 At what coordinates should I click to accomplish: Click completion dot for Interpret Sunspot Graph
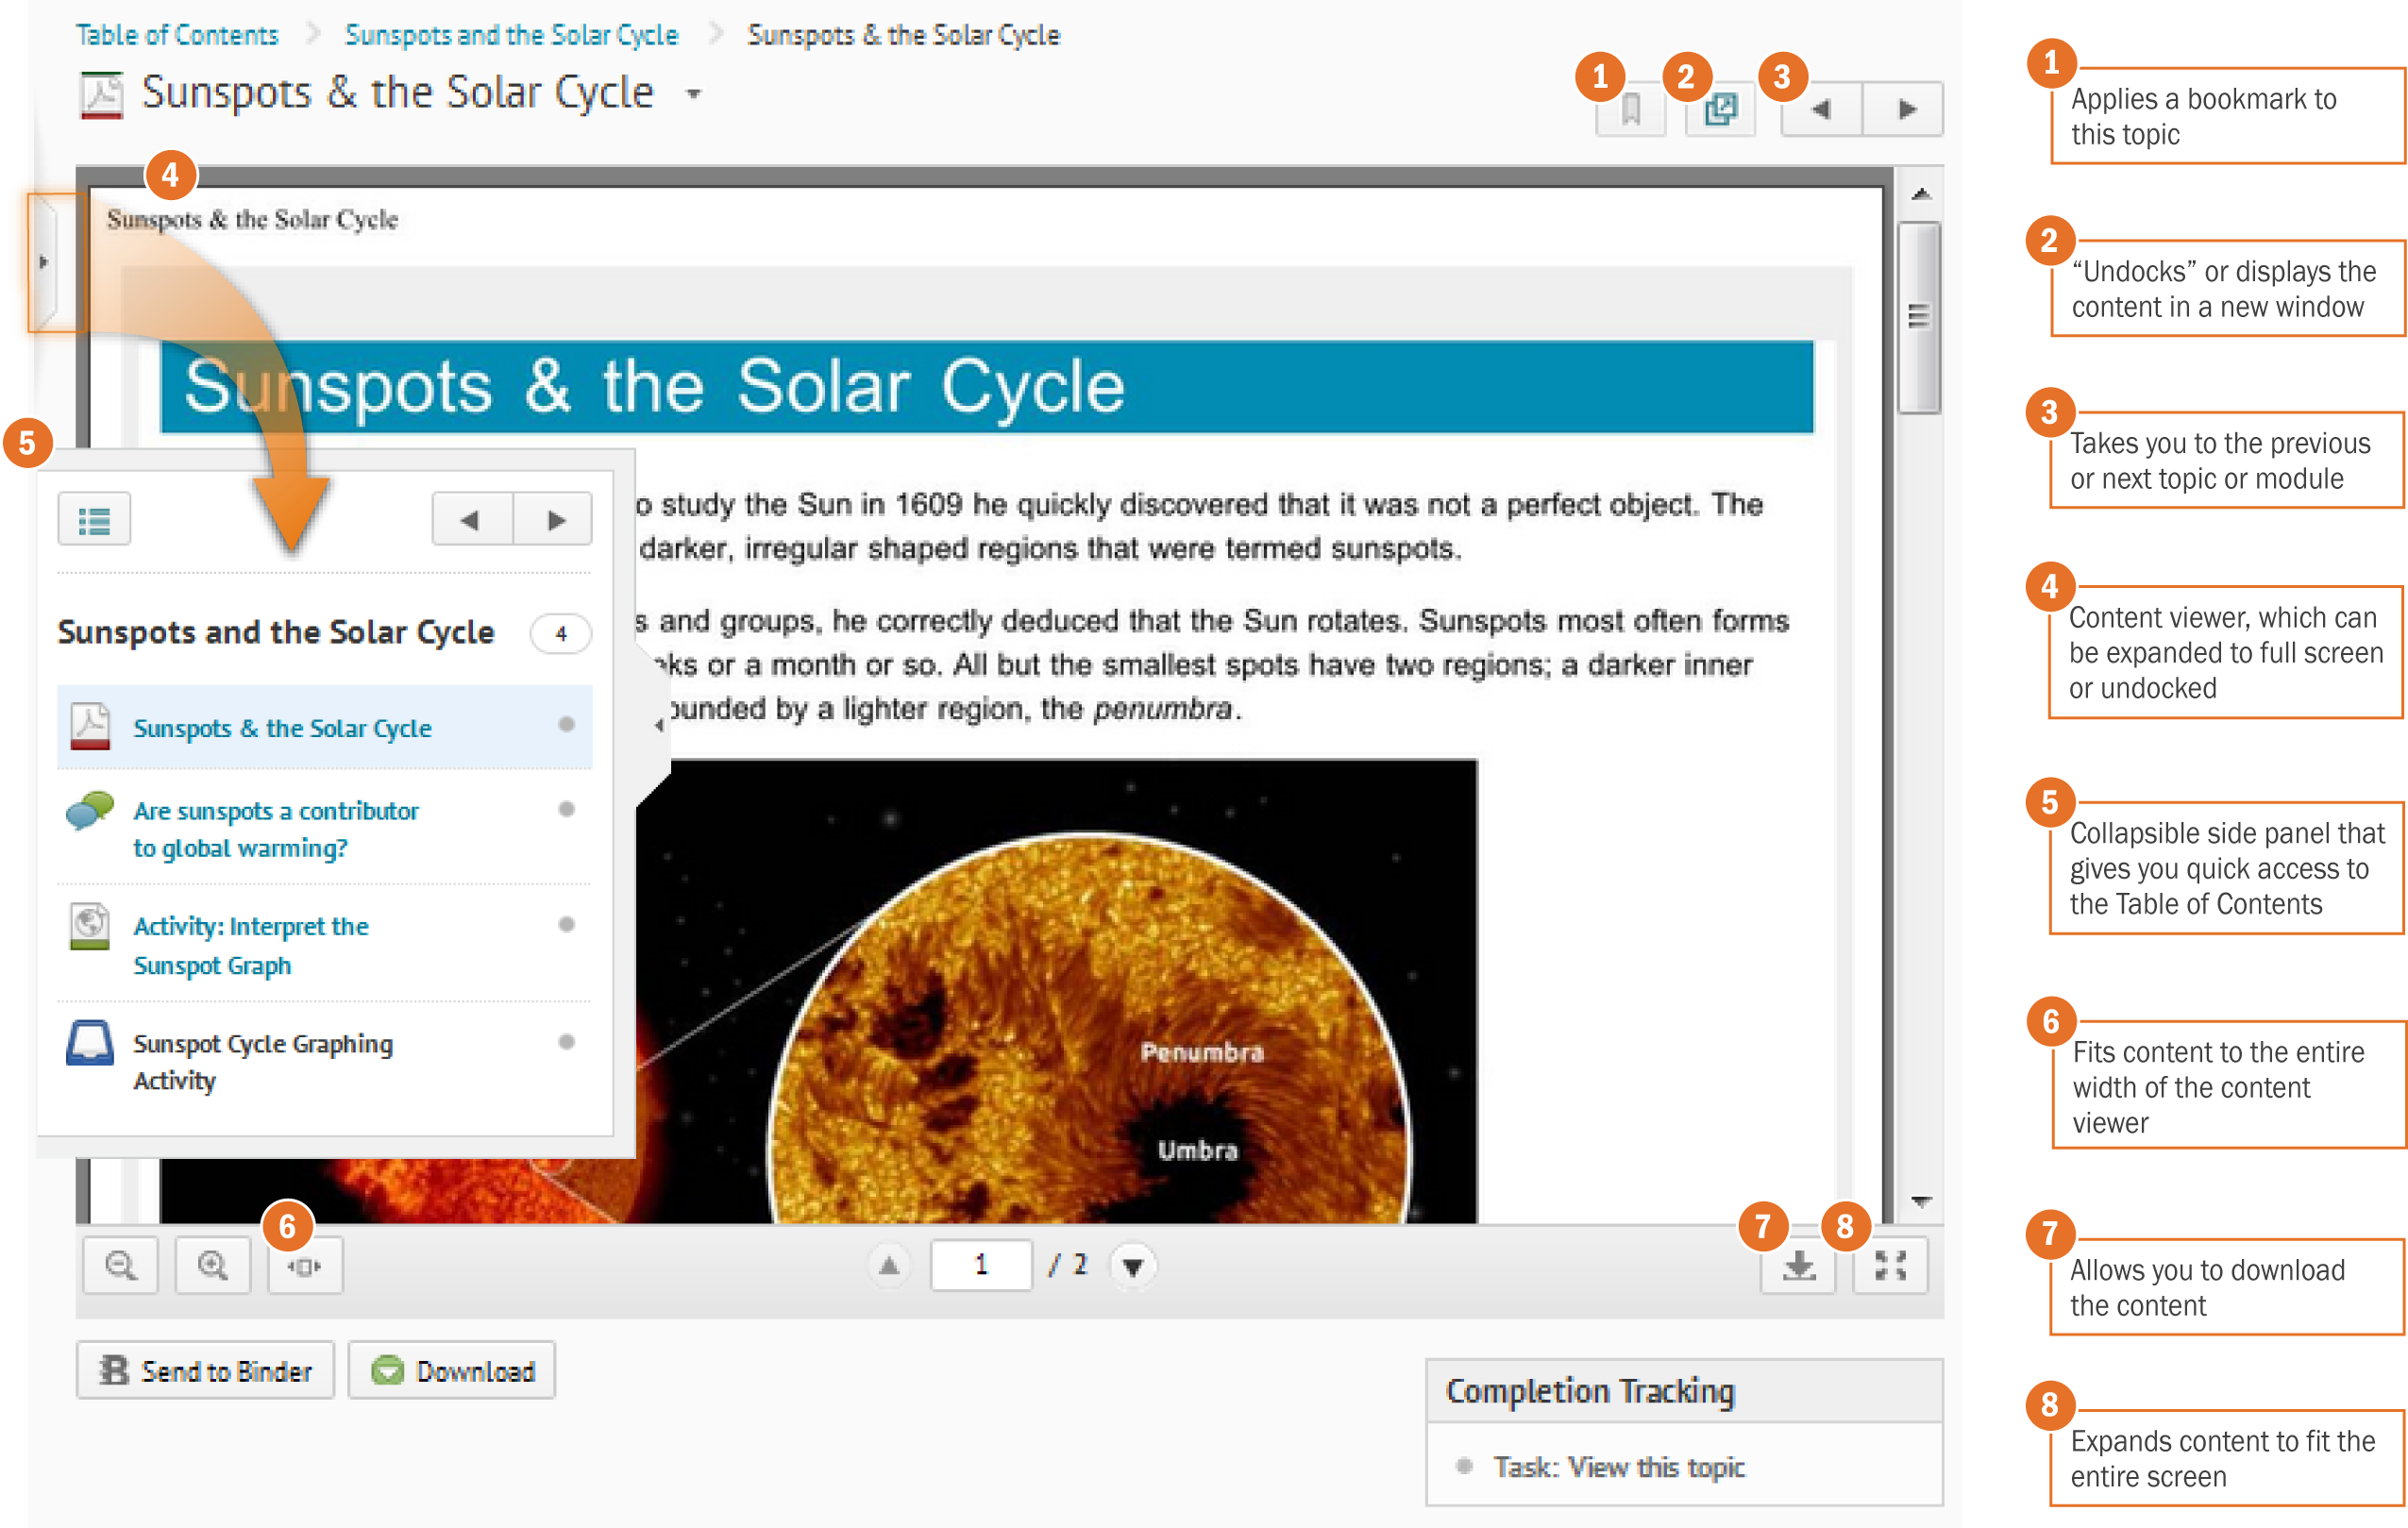tap(567, 924)
